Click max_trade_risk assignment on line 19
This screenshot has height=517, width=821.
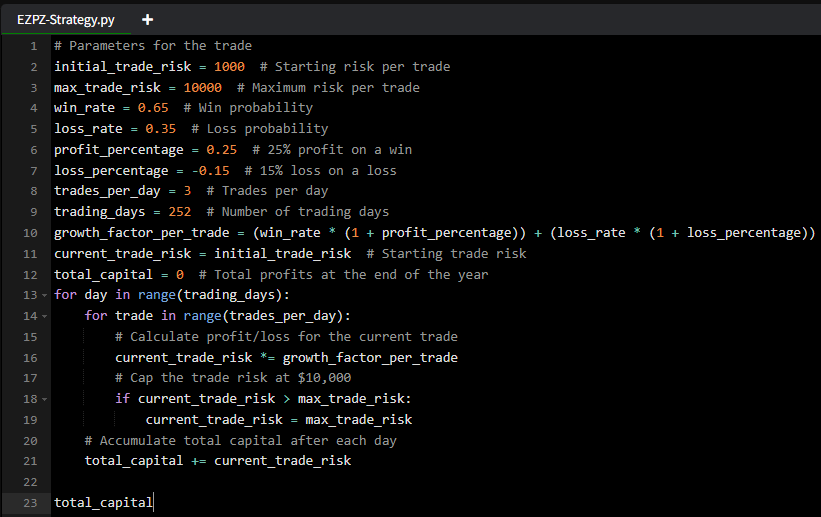click(359, 420)
